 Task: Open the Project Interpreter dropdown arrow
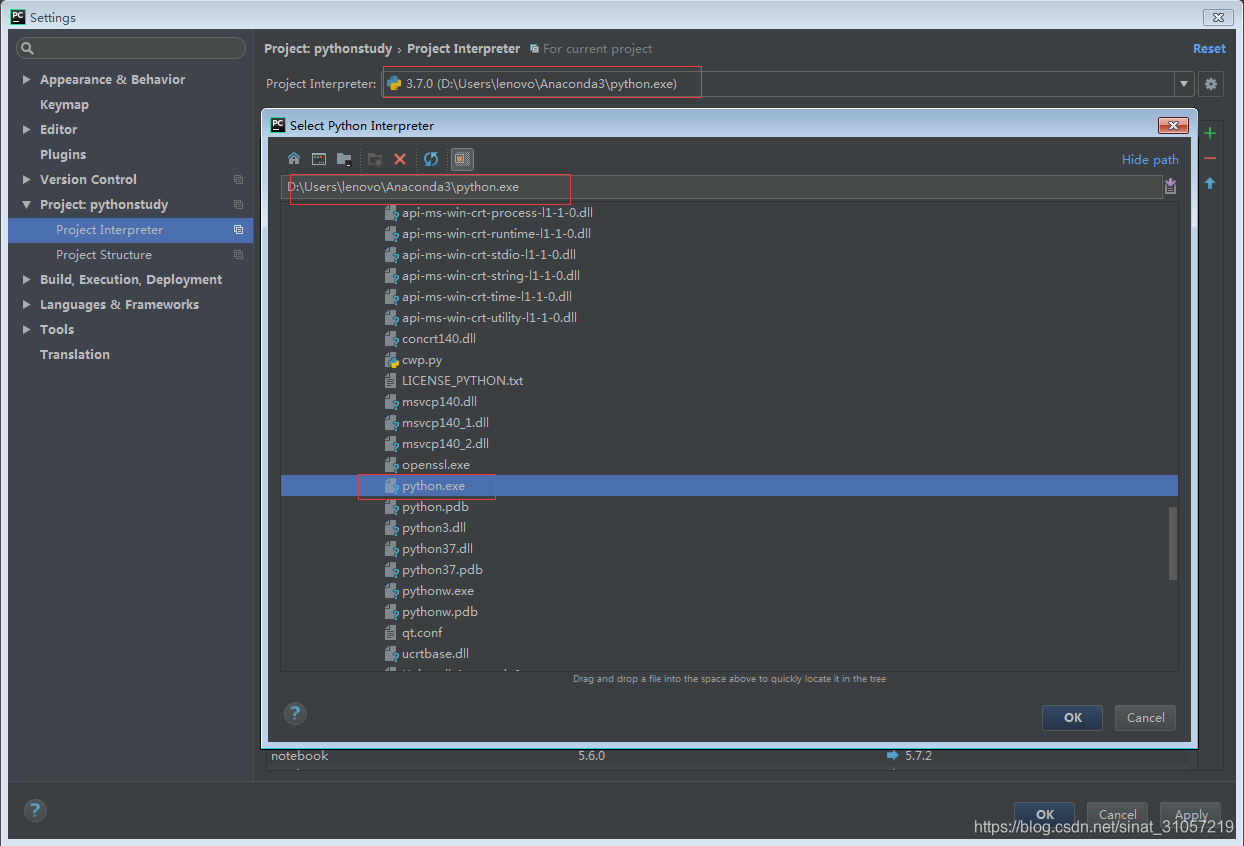coord(1184,84)
